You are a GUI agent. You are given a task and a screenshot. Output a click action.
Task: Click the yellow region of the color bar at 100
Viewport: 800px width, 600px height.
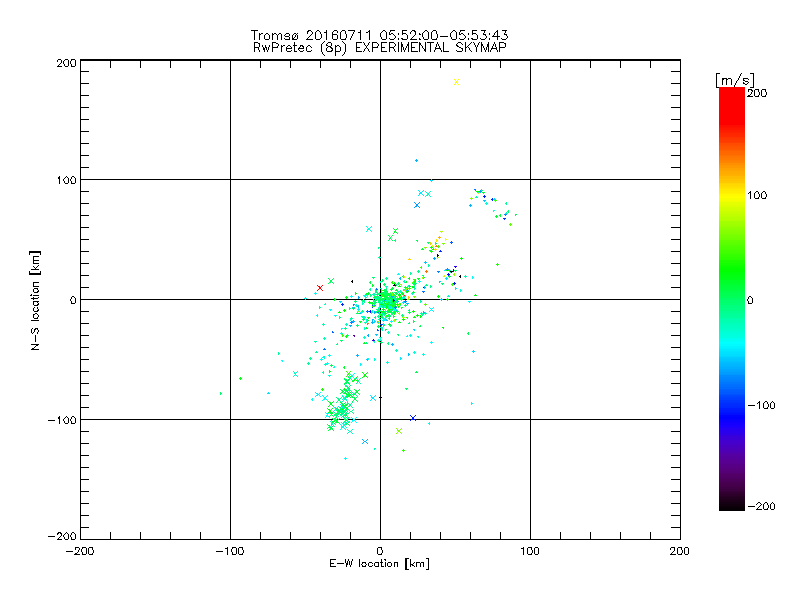[732, 195]
